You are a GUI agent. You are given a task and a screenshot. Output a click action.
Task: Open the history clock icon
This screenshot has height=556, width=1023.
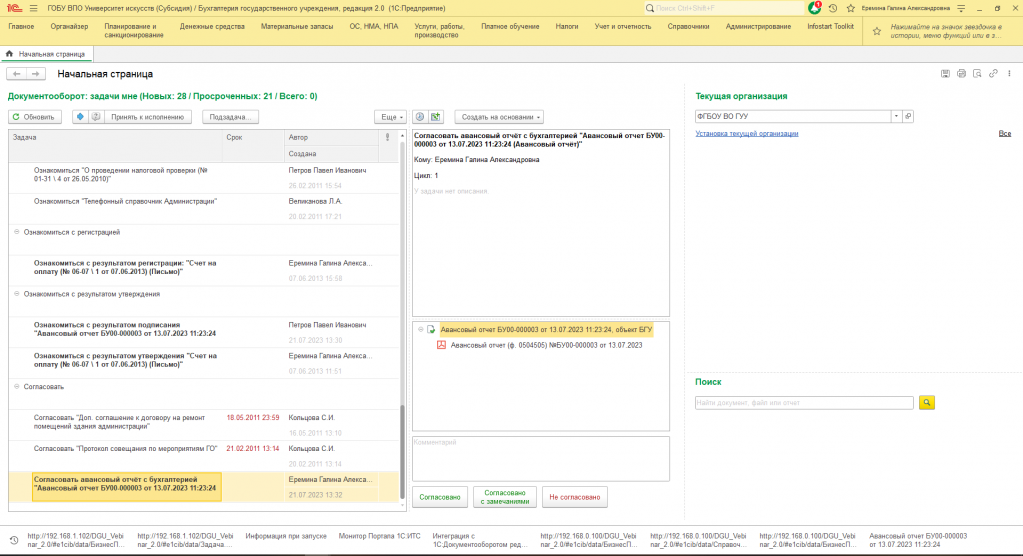click(833, 8)
